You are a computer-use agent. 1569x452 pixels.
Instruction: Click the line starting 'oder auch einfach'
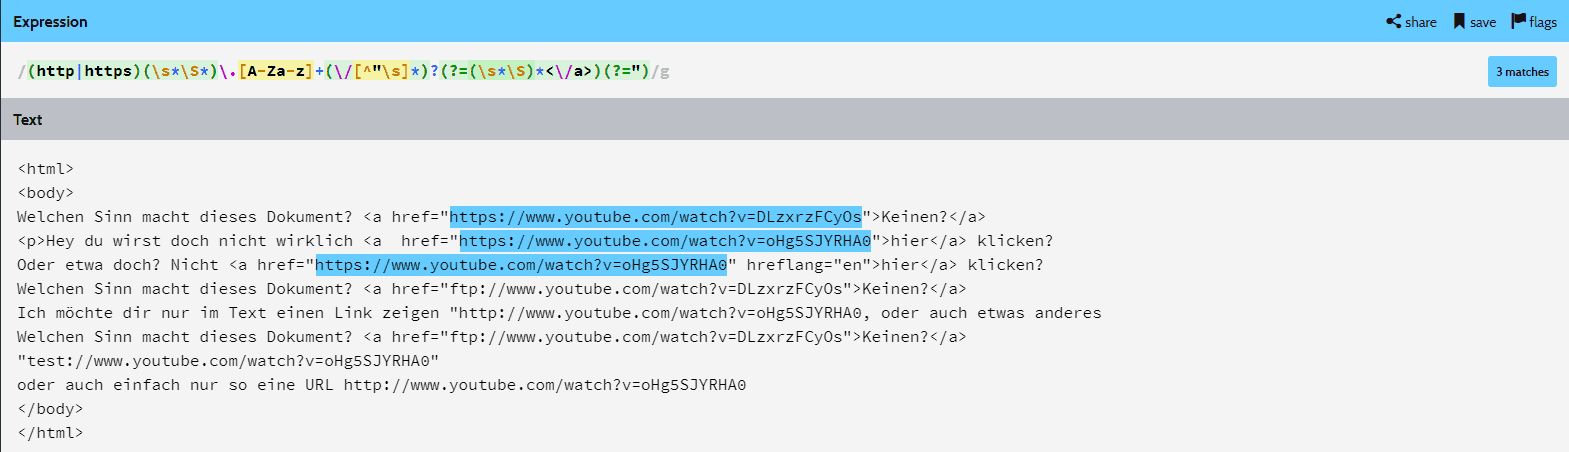381,385
